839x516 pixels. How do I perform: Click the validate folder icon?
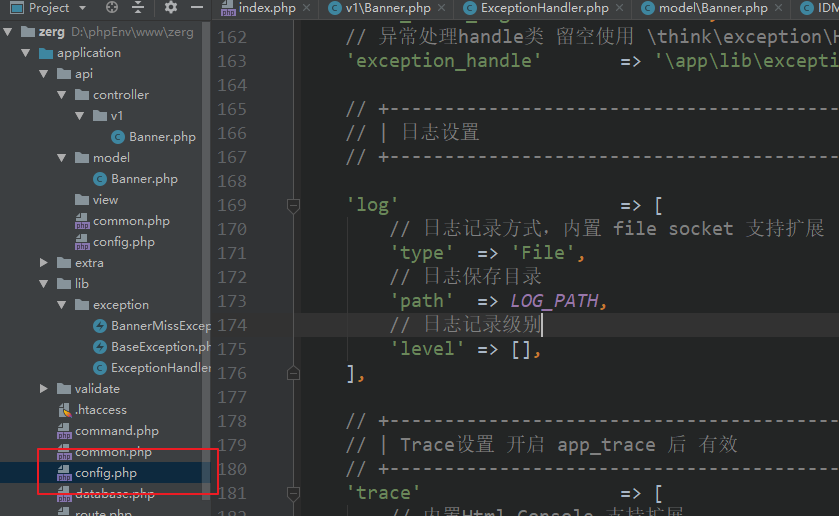click(x=64, y=389)
